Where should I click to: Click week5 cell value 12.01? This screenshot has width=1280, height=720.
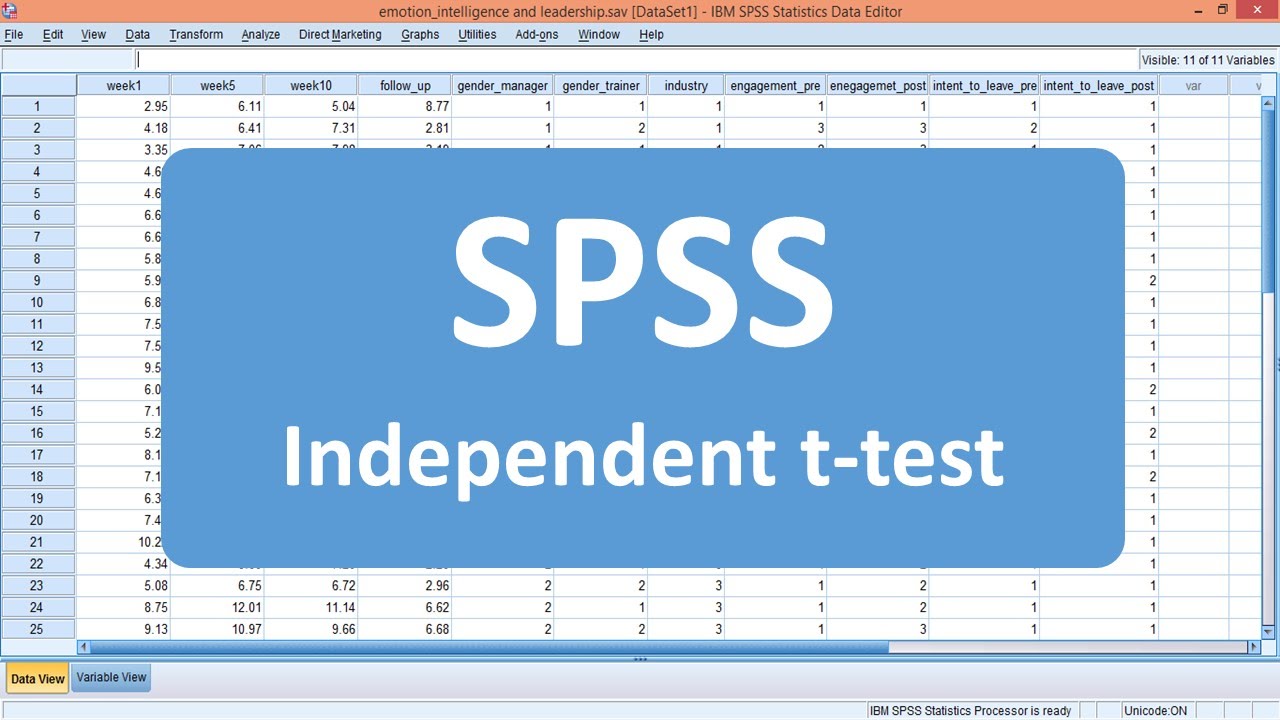(217, 607)
